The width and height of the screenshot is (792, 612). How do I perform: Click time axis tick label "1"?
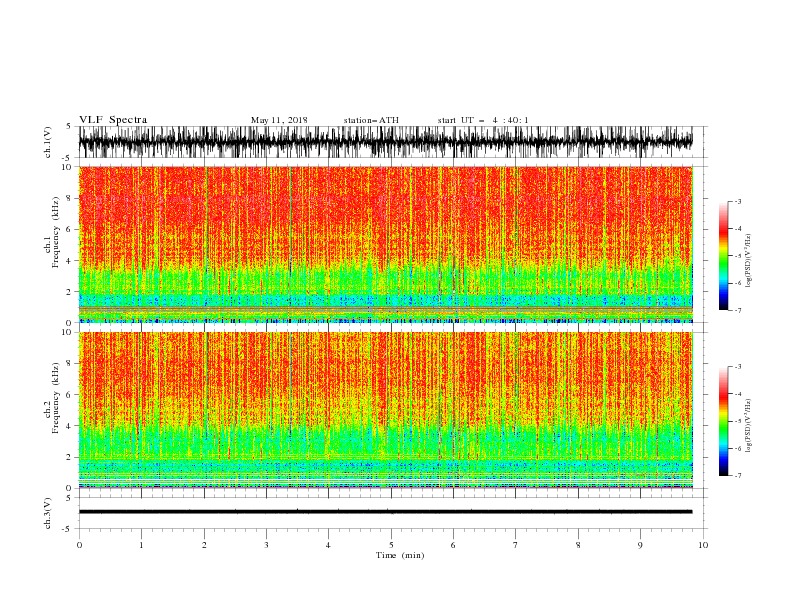pyautogui.click(x=141, y=545)
